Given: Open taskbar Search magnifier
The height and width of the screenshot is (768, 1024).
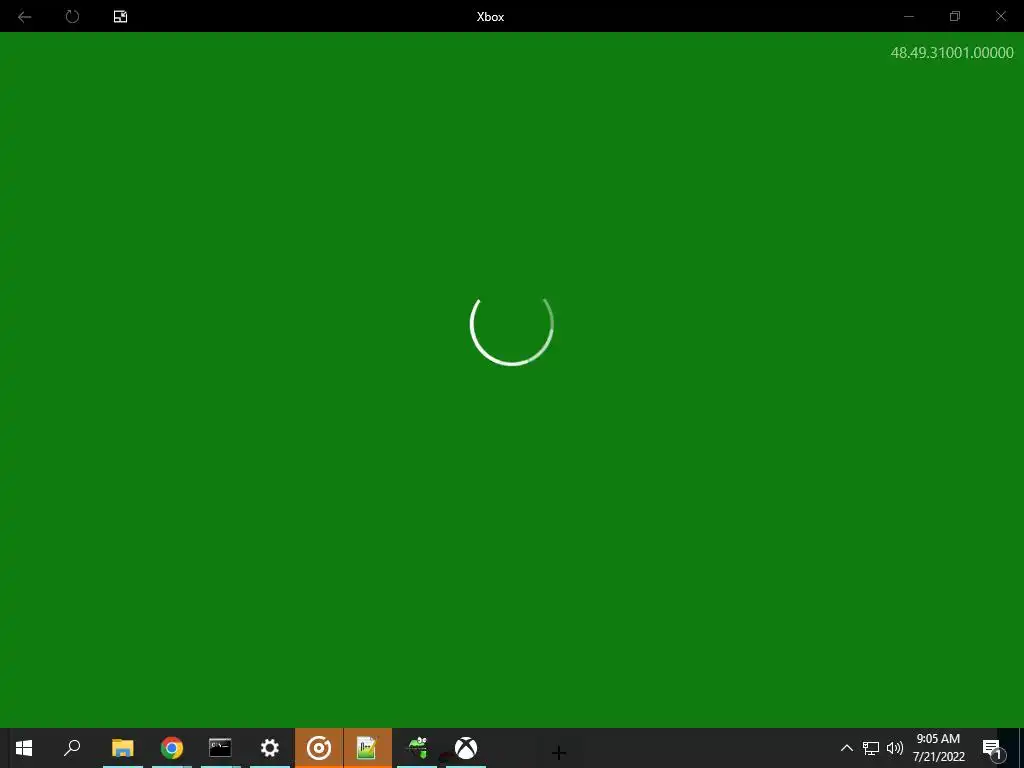Looking at the screenshot, I should click(x=72, y=748).
